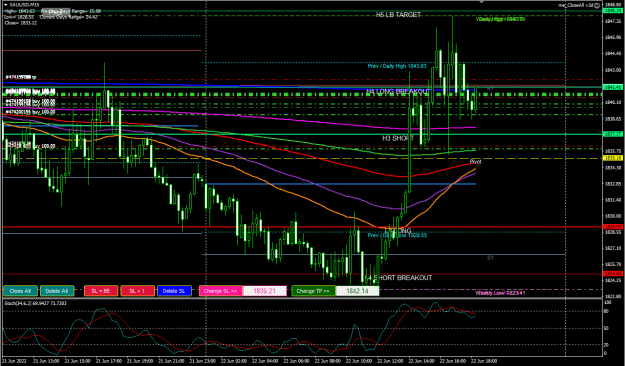Screen dimensions: 625x366
Task: Select the stop loss field showing 1836.21
Action: point(265,291)
